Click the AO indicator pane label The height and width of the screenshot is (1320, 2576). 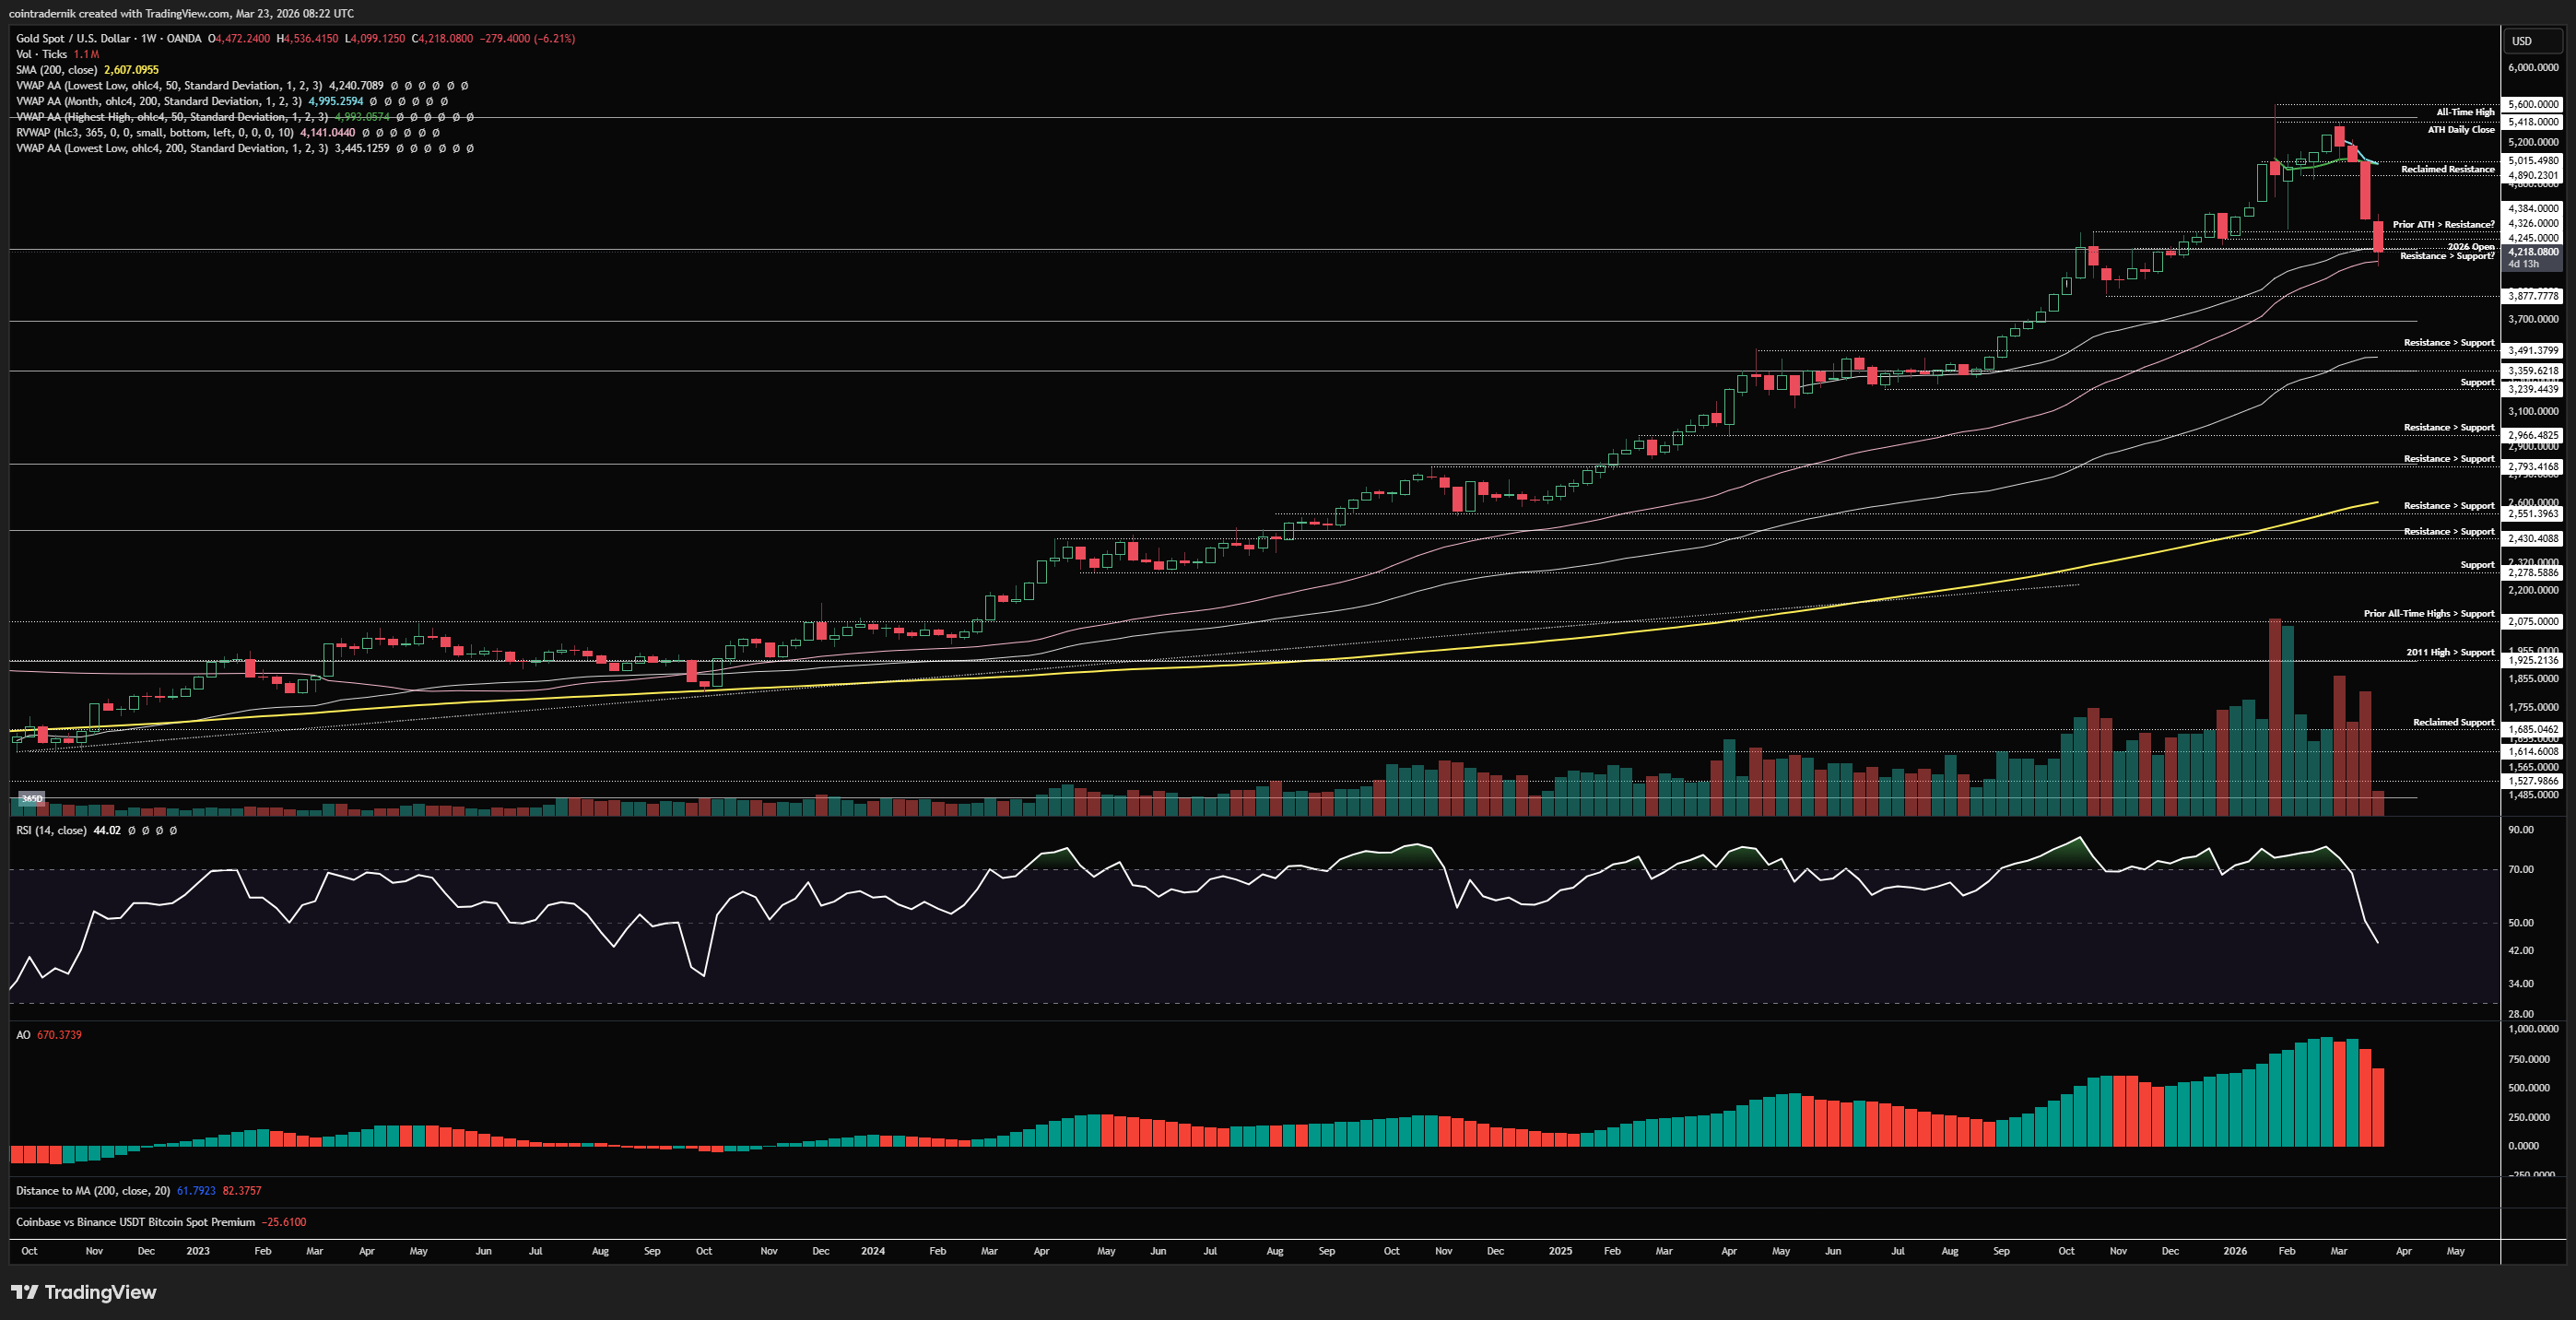(23, 1035)
